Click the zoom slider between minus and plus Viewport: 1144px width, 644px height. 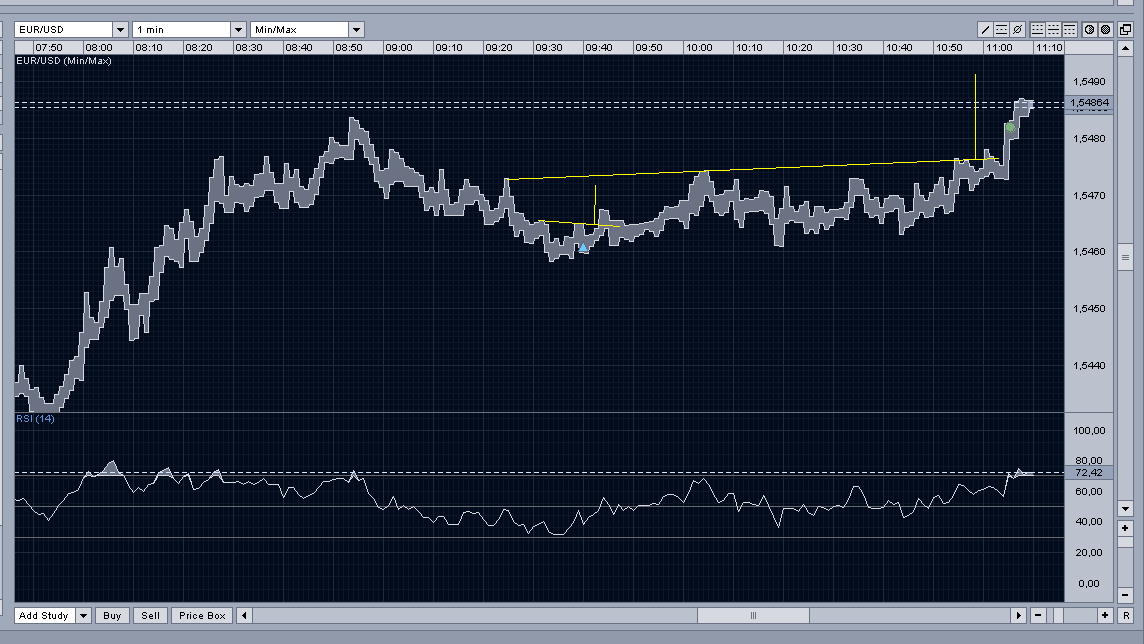point(1072,616)
